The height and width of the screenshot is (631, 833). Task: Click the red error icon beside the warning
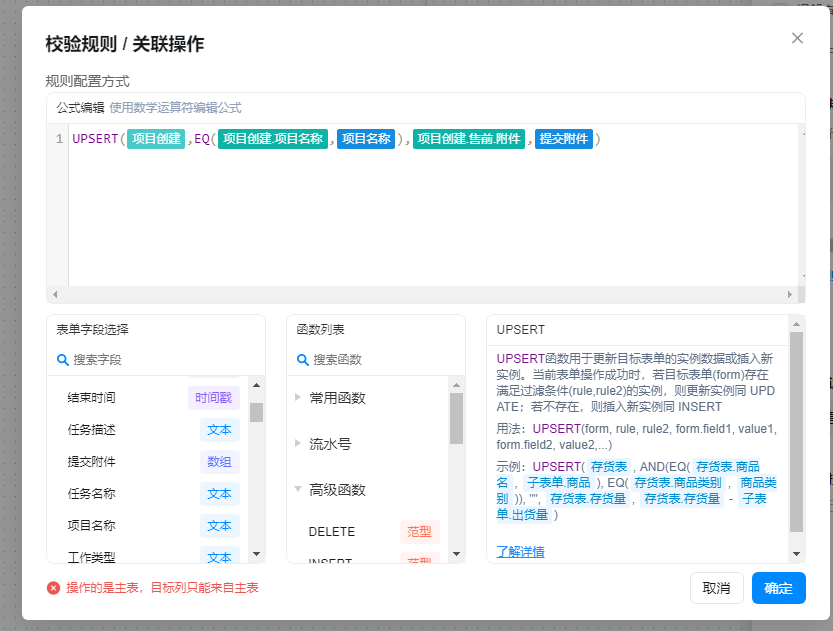tap(53, 588)
